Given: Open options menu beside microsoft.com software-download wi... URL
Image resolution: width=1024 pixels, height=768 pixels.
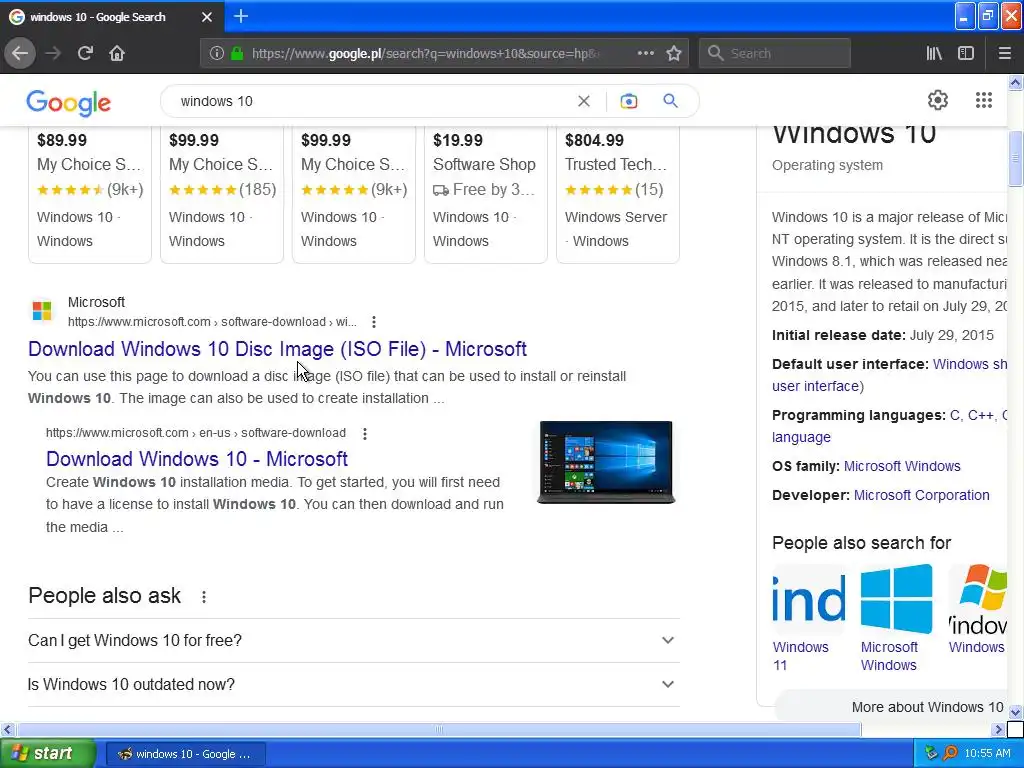Looking at the screenshot, I should click(x=374, y=321).
